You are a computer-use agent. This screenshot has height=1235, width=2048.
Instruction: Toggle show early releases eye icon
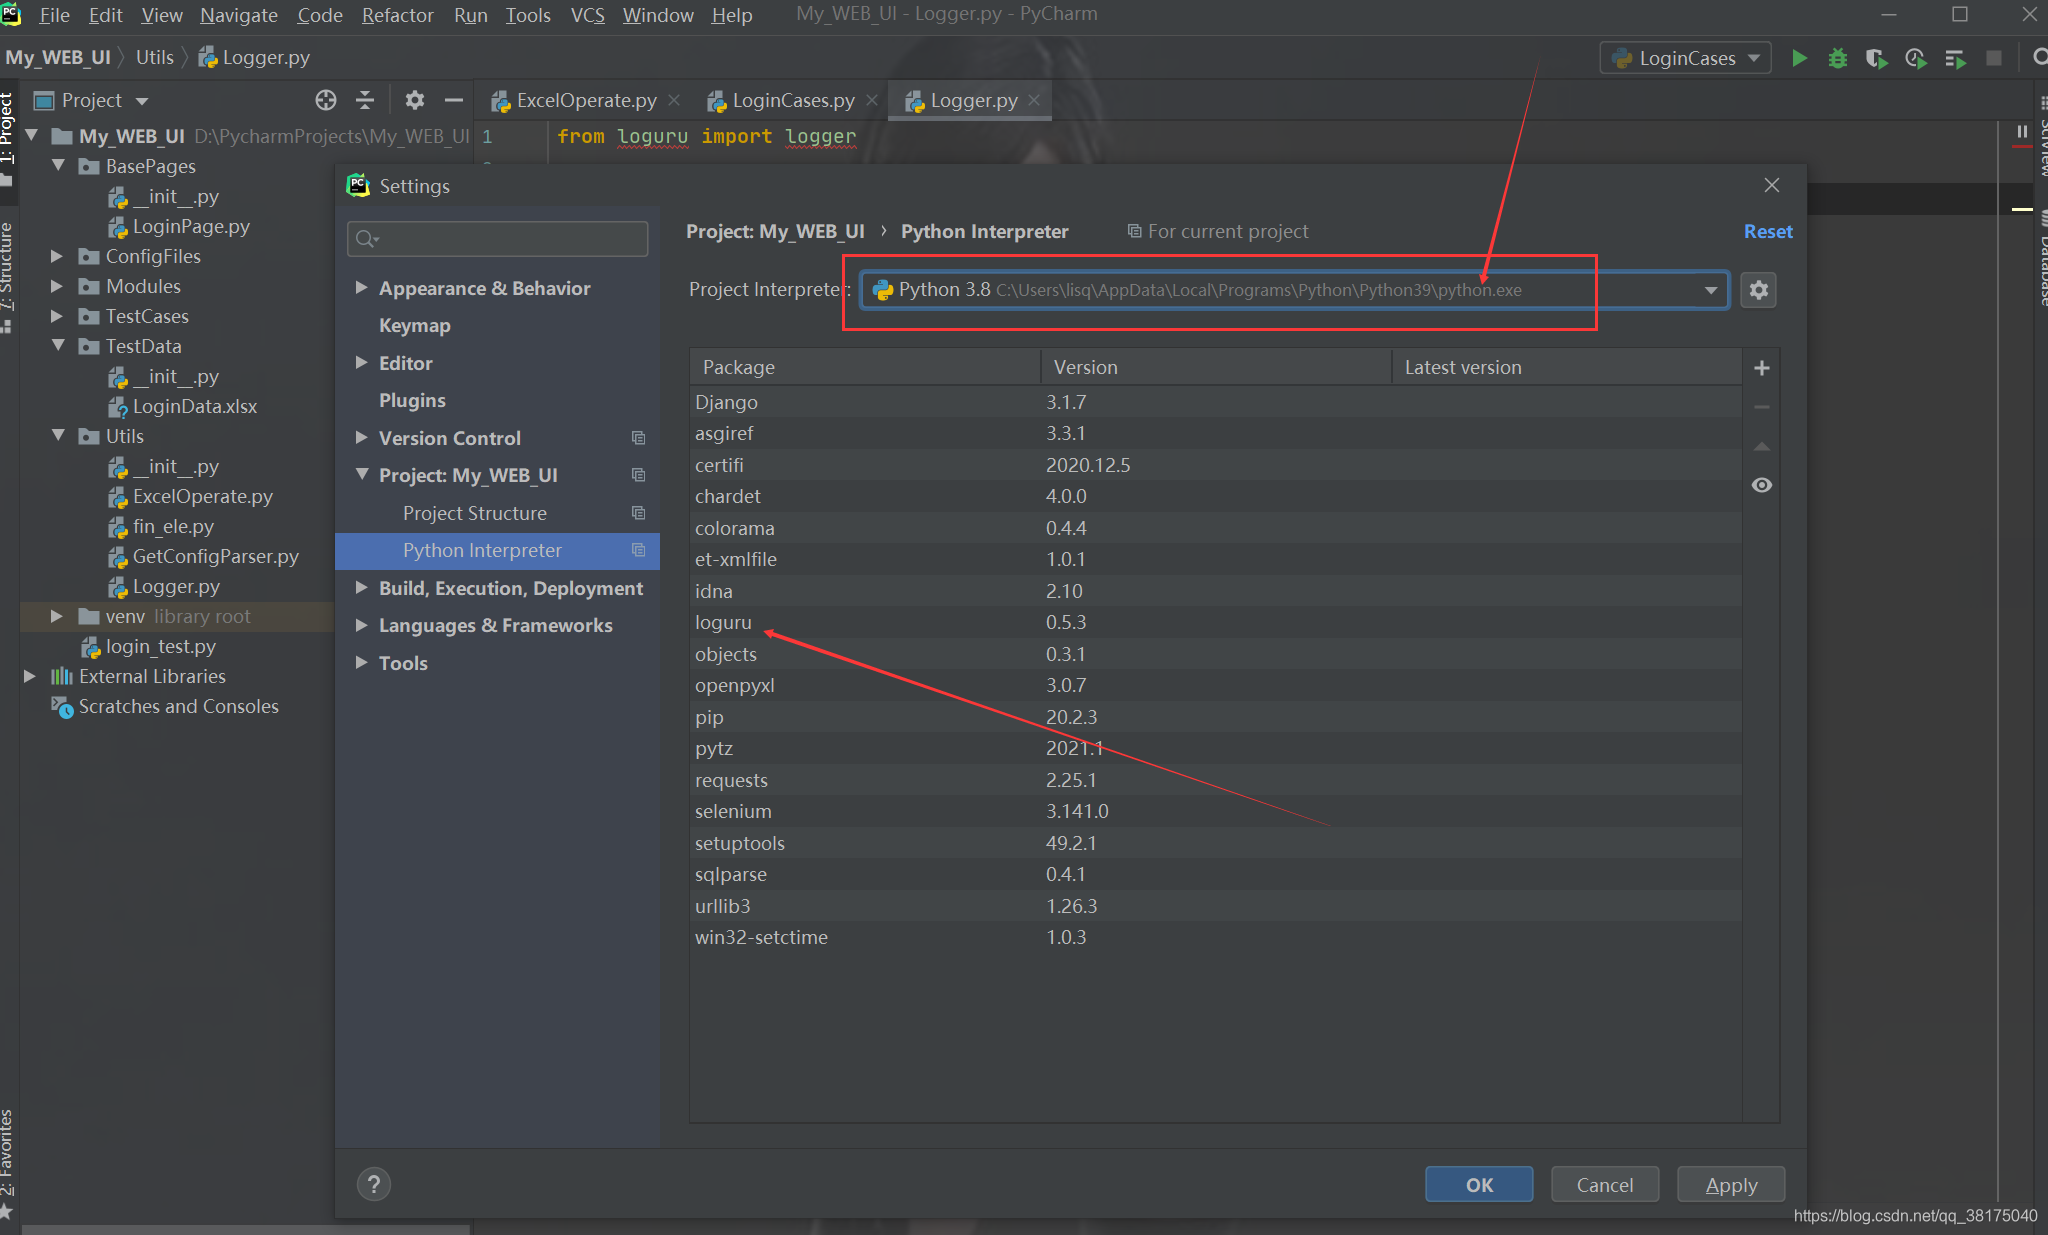(1762, 485)
